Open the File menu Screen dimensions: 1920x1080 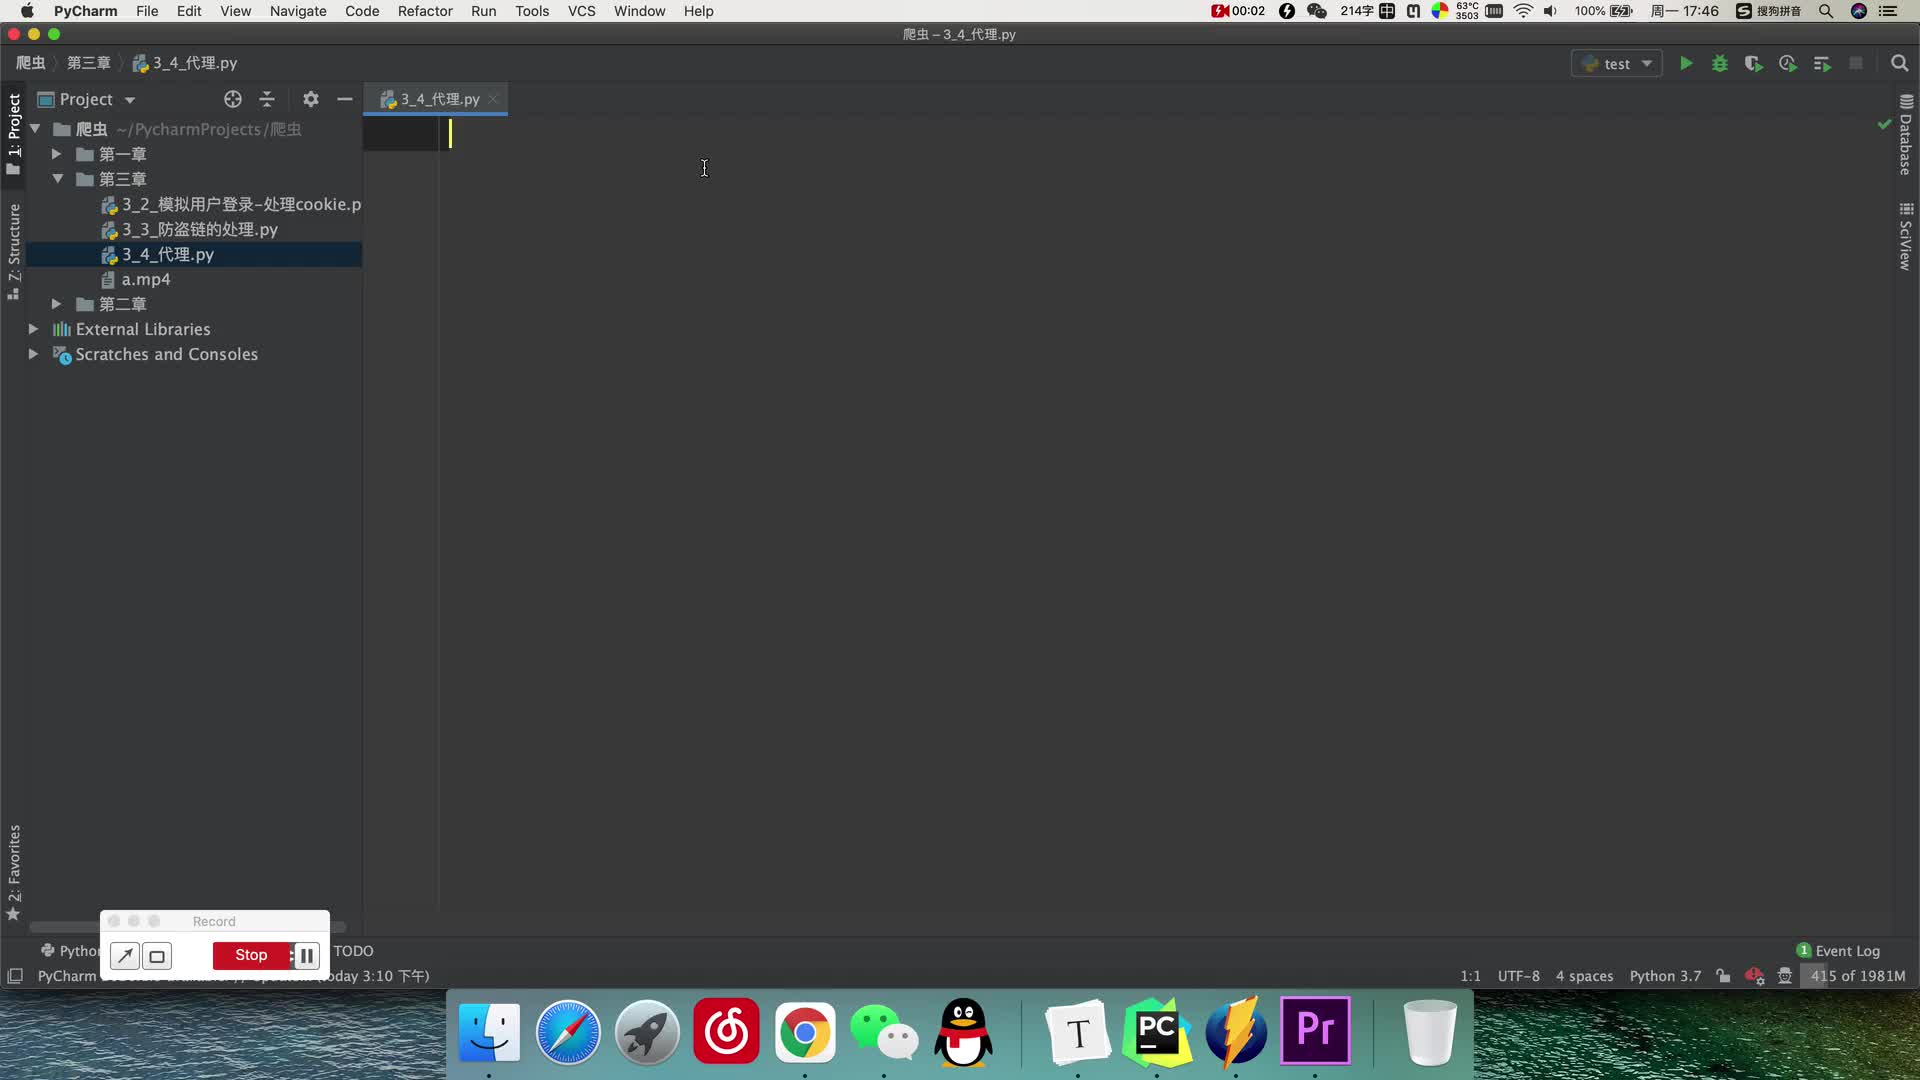147,11
